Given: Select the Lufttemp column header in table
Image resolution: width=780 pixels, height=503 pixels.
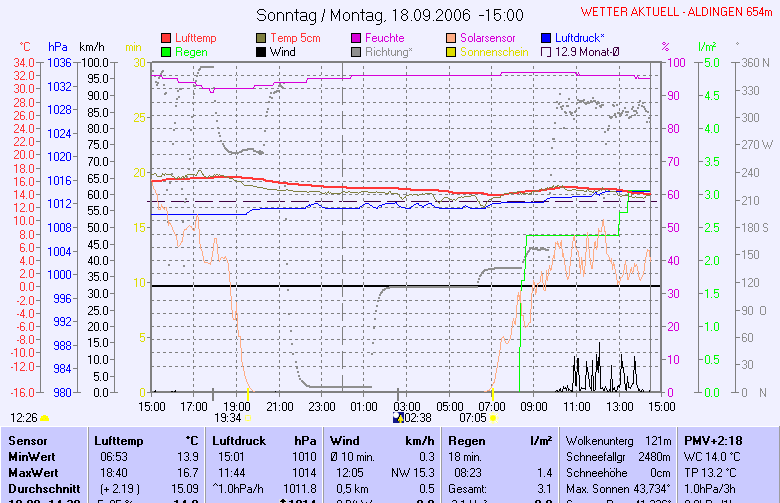Looking at the screenshot, I should (119, 440).
